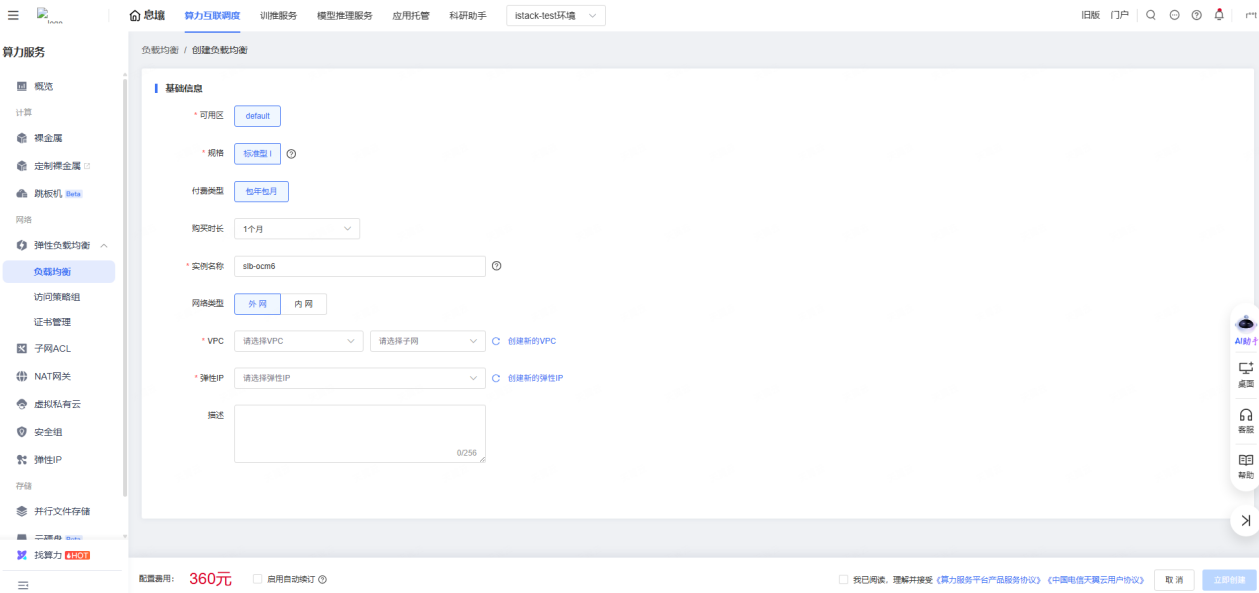Viewport: 1259px width, 593px height.
Task: Click the 取消 button
Action: (1174, 579)
